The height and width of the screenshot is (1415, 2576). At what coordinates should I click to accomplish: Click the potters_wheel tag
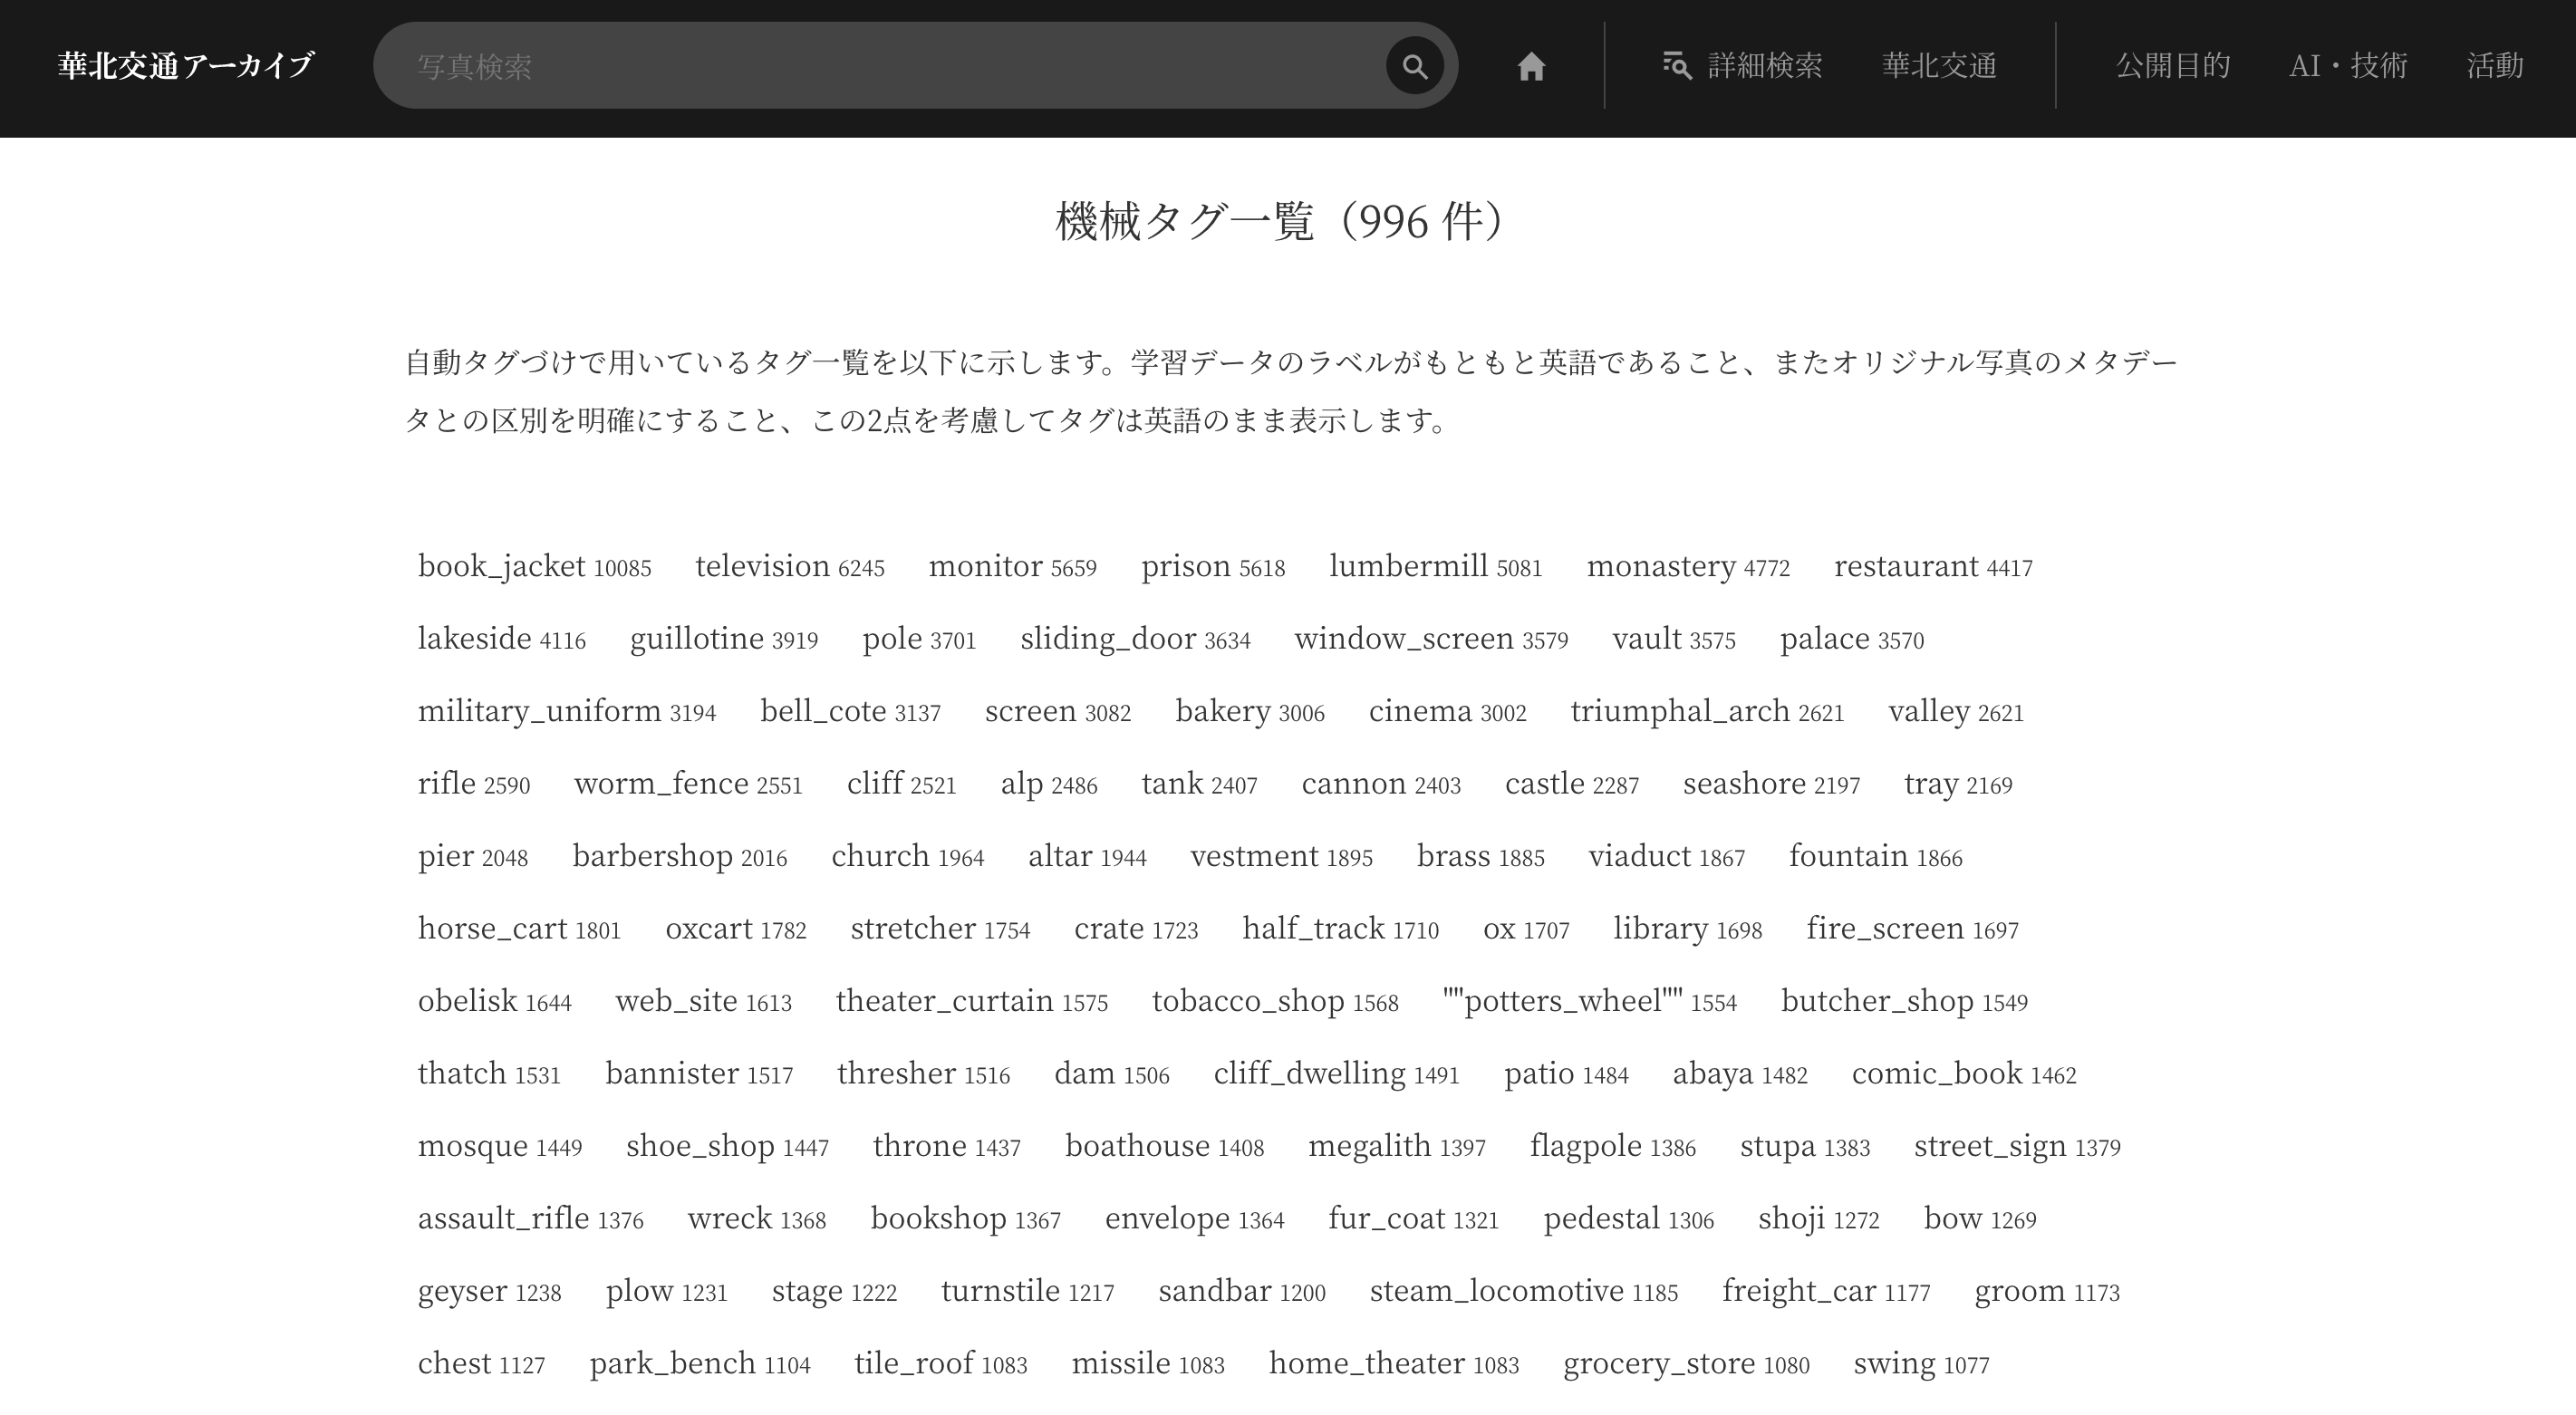click(1562, 1001)
